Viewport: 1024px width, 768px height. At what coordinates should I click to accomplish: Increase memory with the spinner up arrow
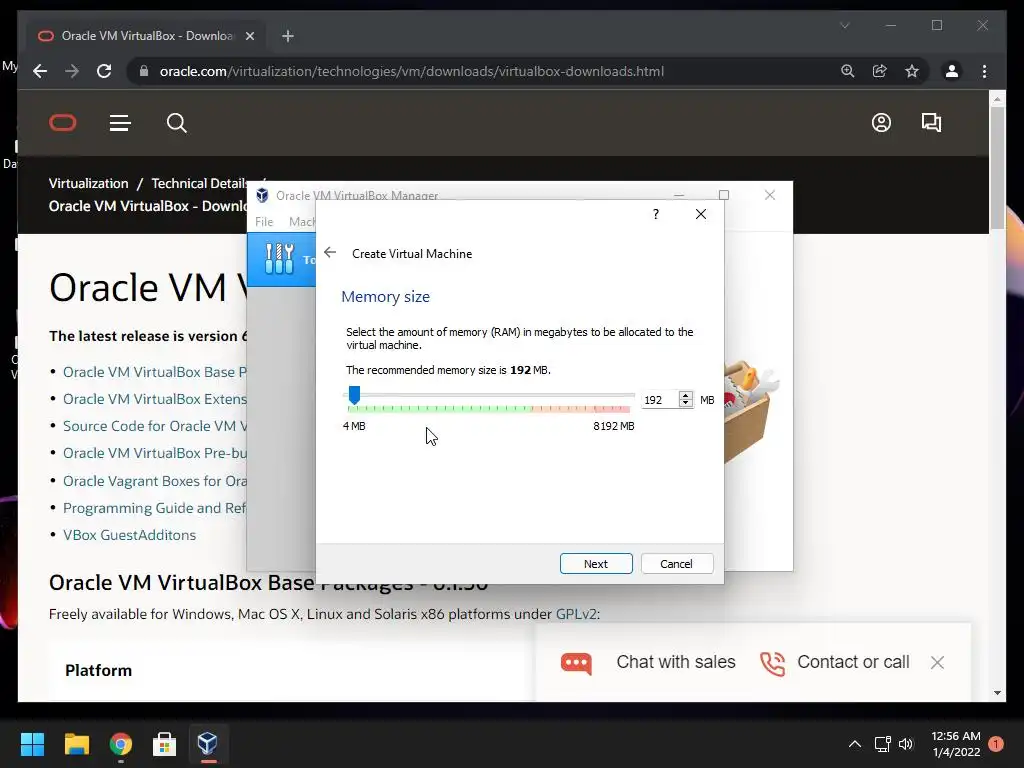[686, 396]
